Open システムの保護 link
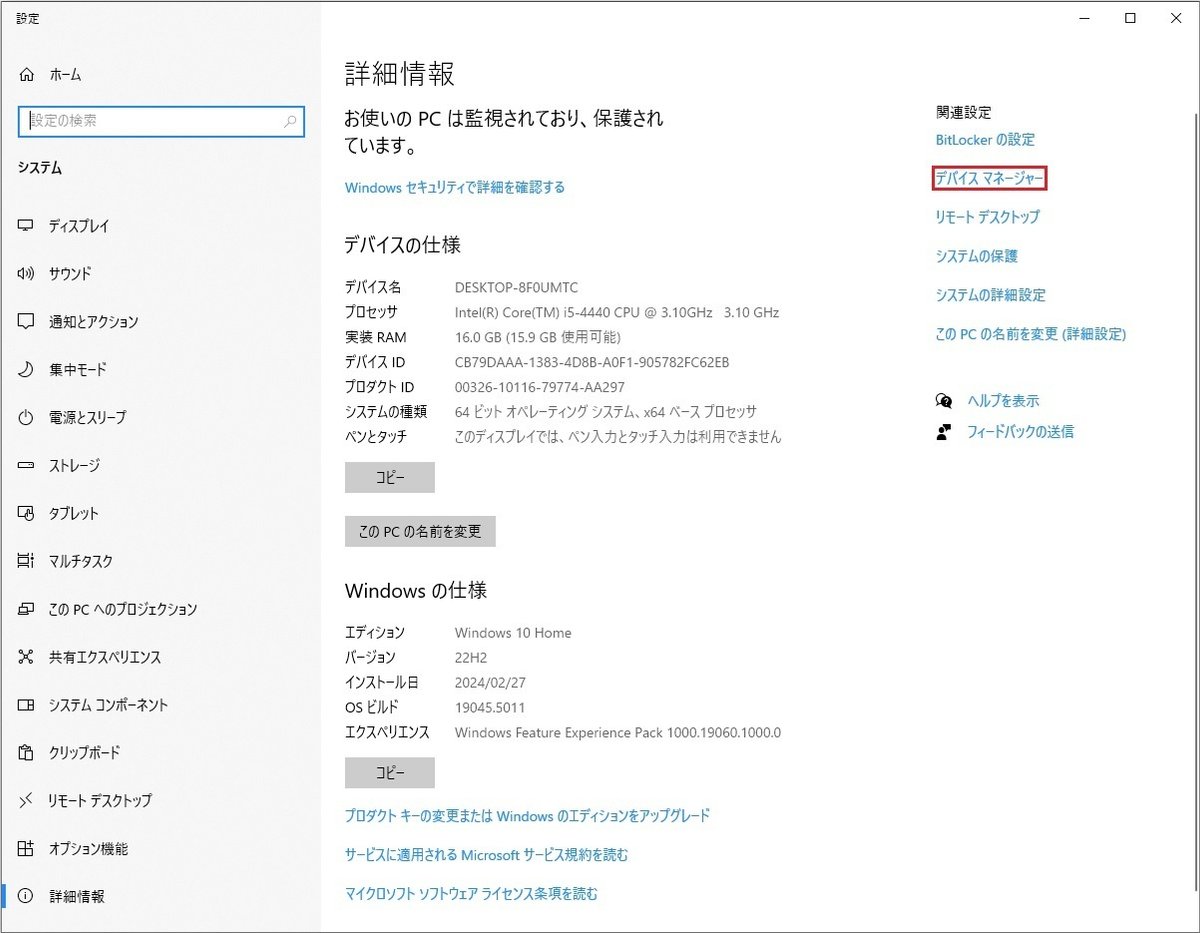The image size is (1200, 933). [x=977, y=257]
